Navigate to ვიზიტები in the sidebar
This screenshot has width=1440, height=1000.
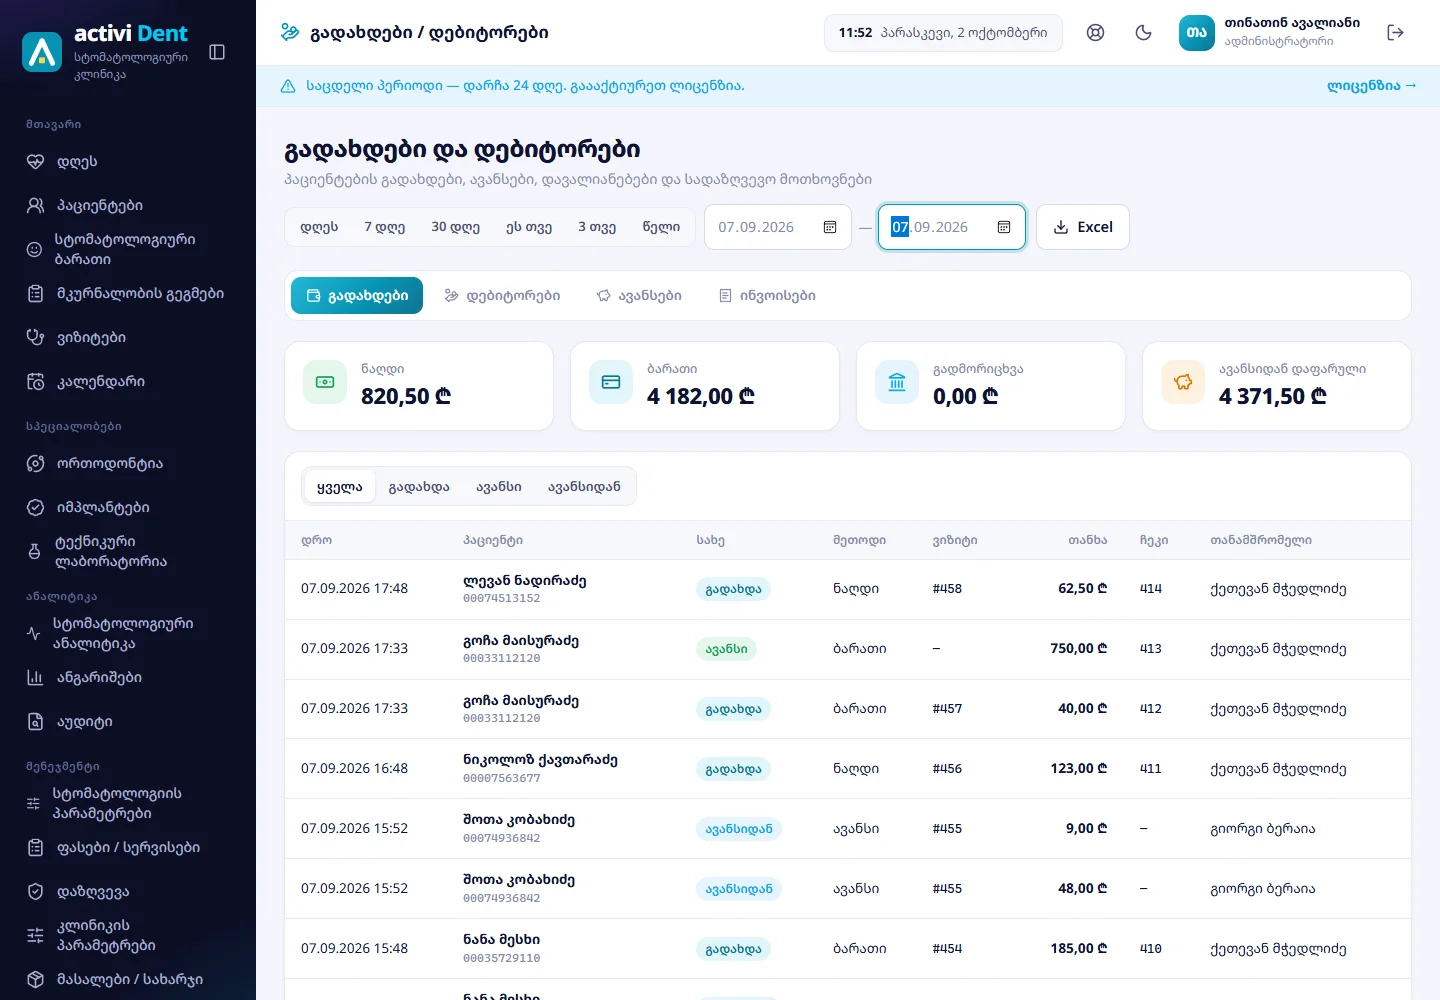[128, 337]
